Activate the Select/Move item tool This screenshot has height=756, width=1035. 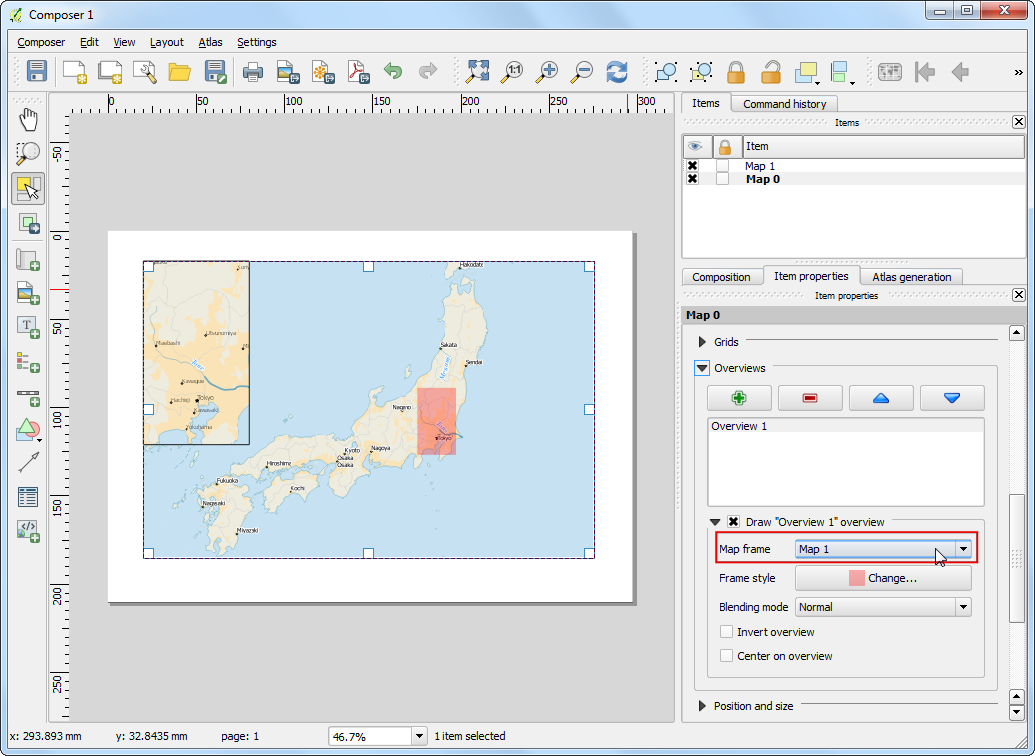click(x=28, y=188)
